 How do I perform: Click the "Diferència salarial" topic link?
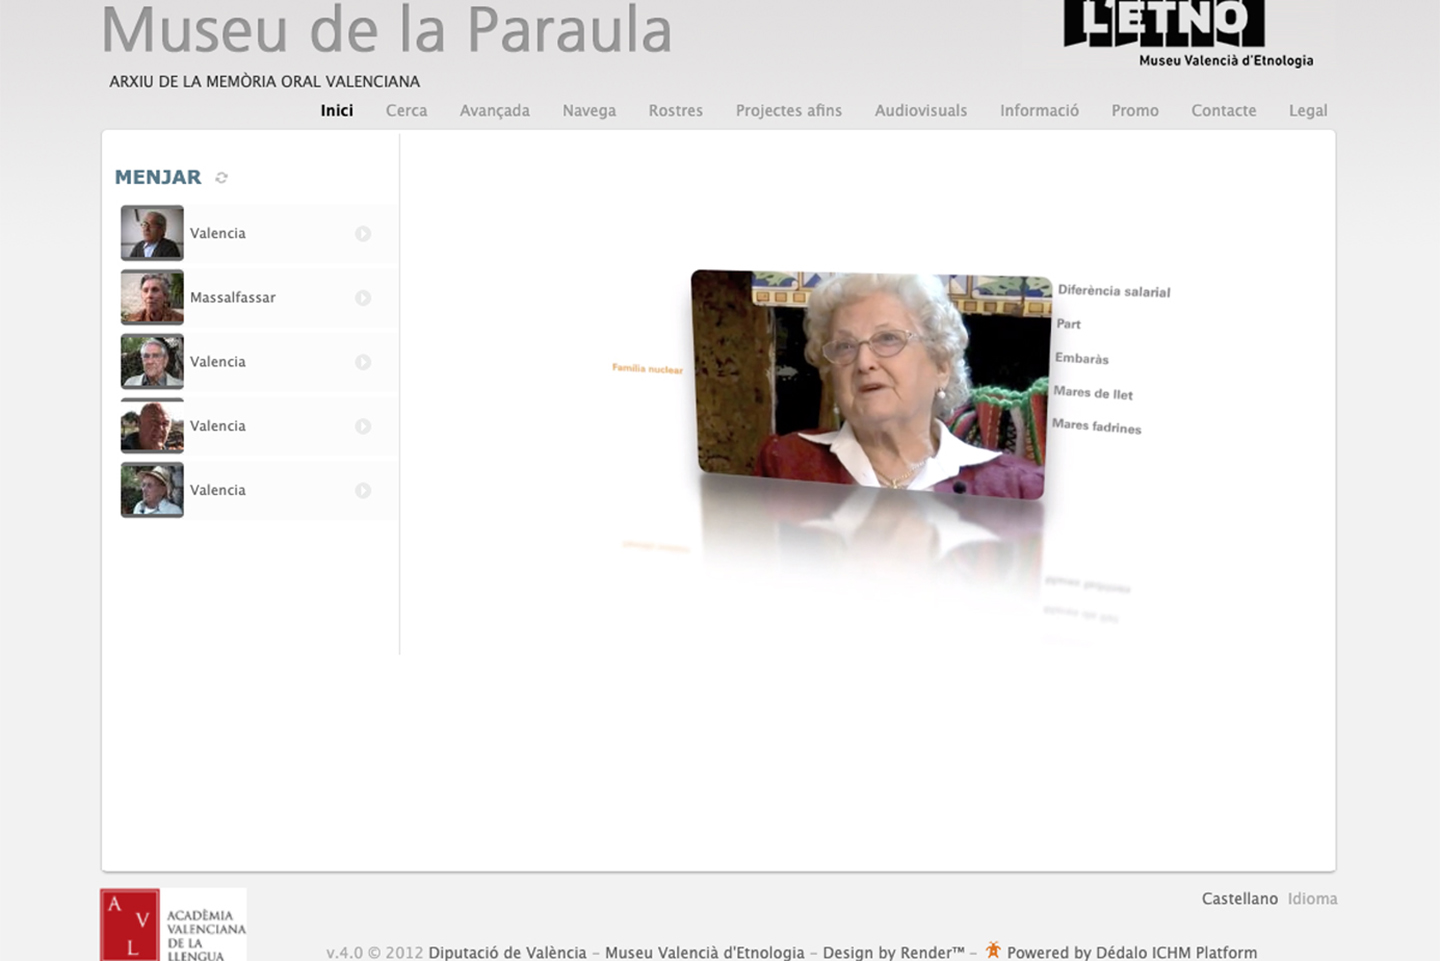[x=1113, y=291]
